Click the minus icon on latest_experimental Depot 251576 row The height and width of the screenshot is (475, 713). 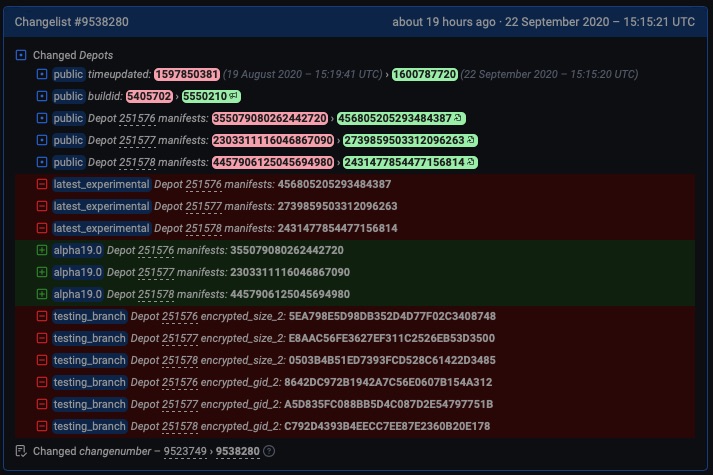(x=41, y=184)
